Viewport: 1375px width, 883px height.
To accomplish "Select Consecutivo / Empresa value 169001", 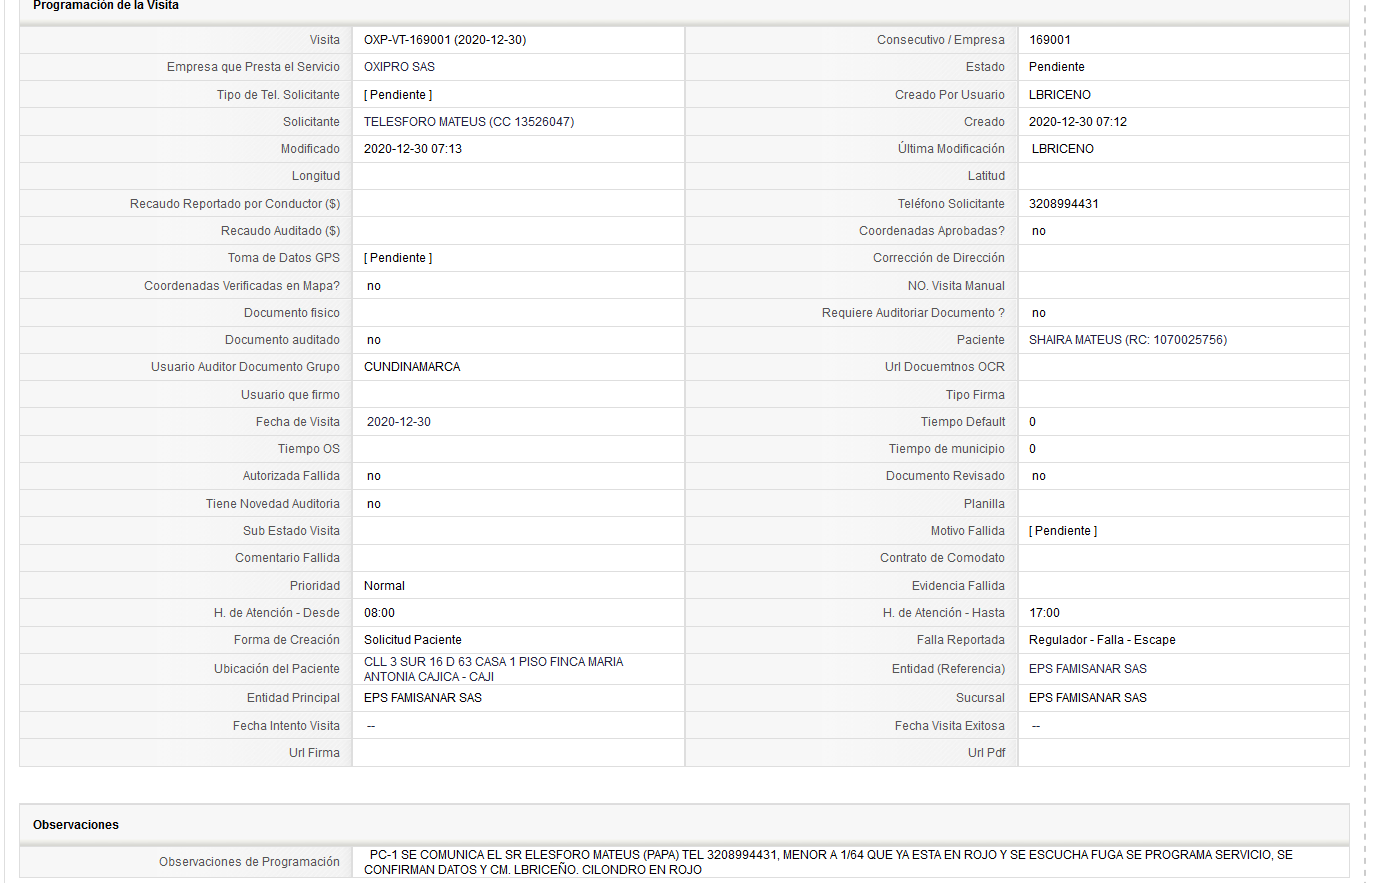I will click(1050, 40).
